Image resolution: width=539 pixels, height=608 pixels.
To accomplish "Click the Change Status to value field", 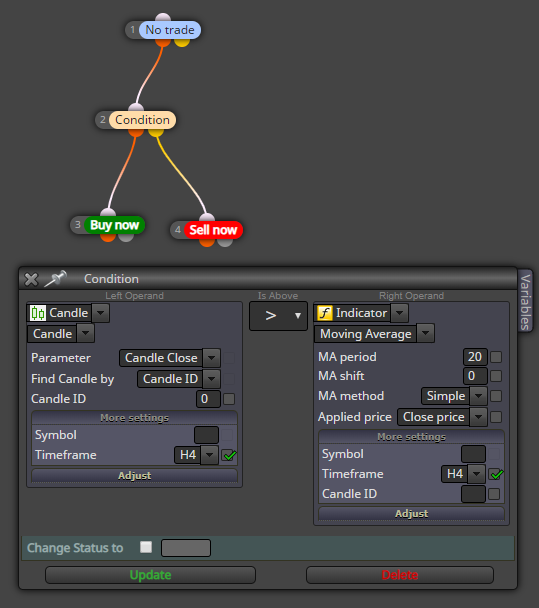I will tap(186, 548).
